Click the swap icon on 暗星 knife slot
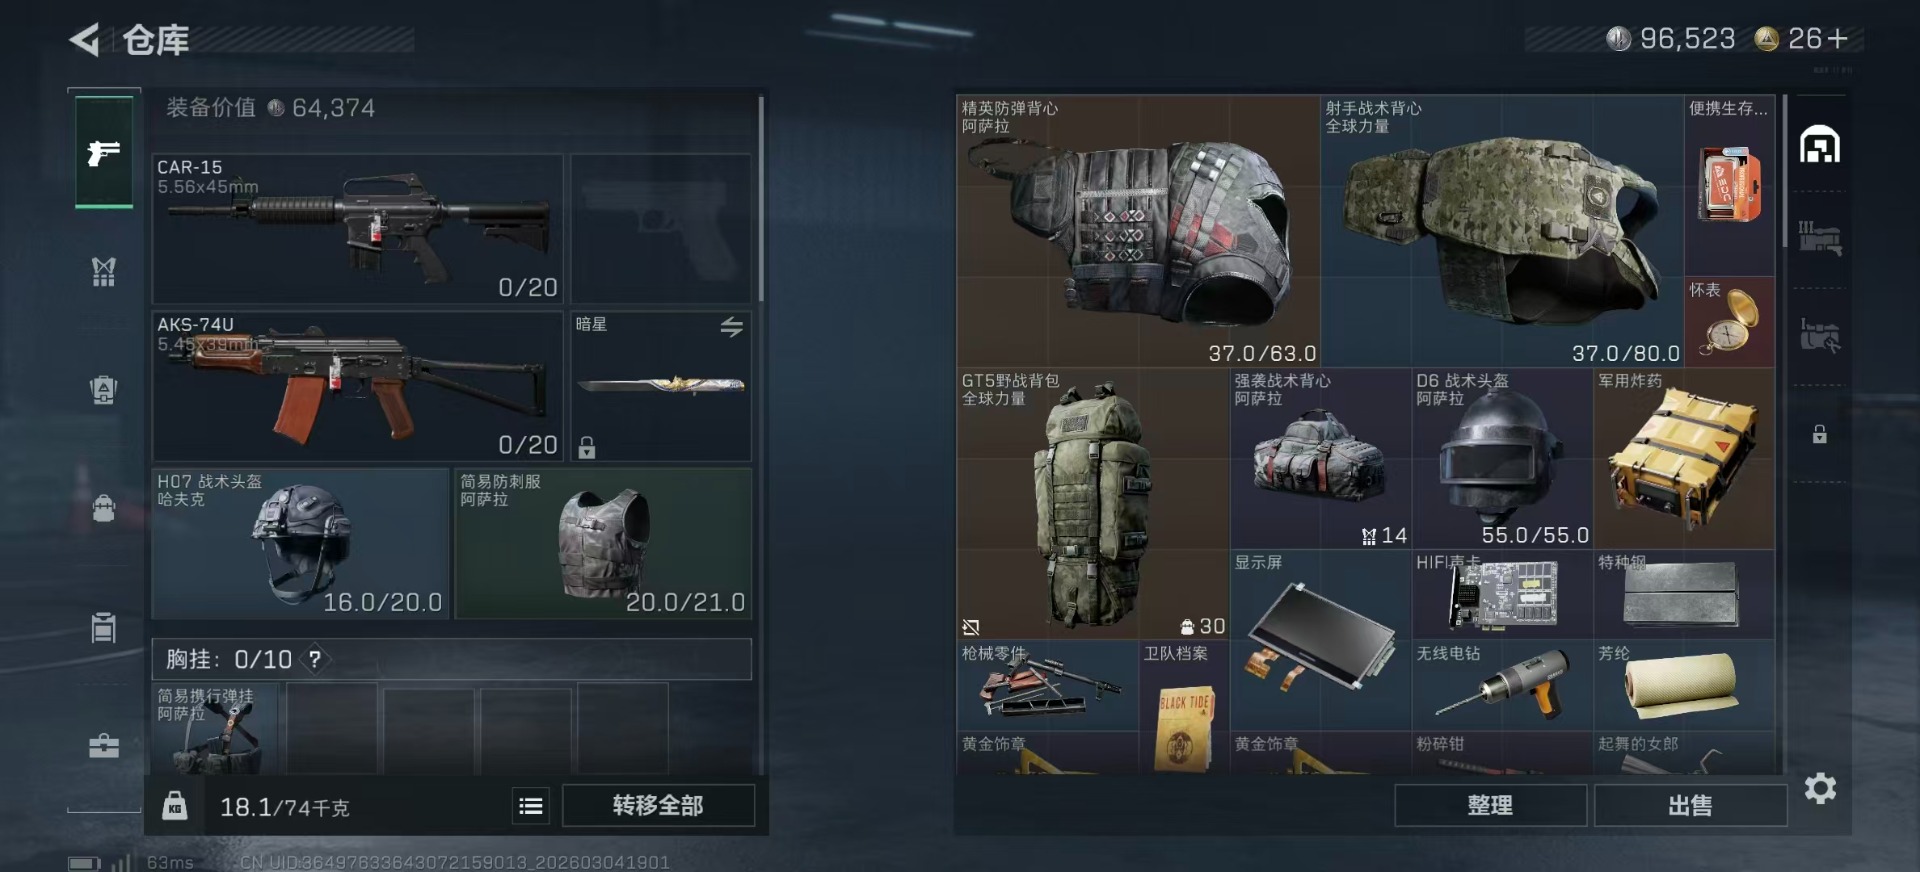Screen dimensions: 1920x872 point(732,327)
